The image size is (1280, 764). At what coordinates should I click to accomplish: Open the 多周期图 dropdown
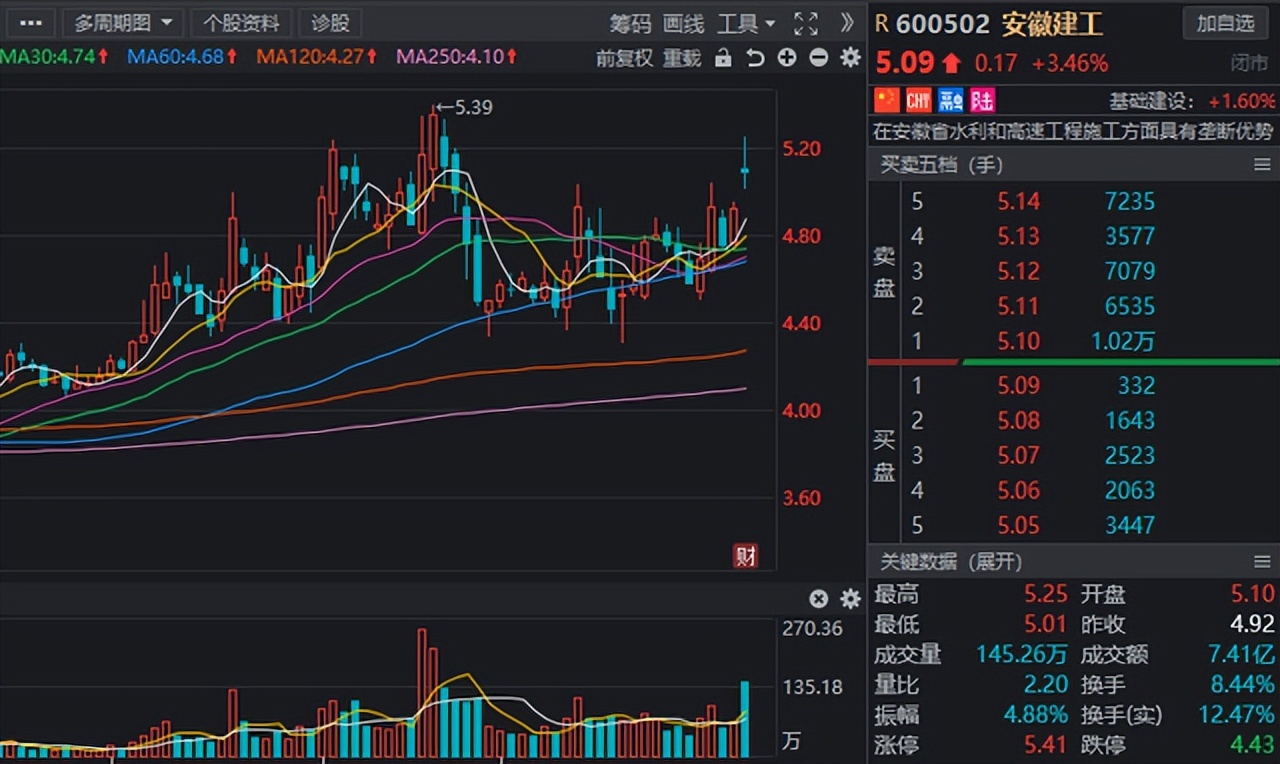coord(122,23)
